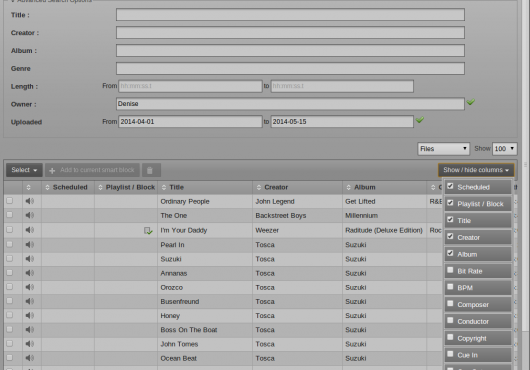Enable the Copyright column

point(450,337)
